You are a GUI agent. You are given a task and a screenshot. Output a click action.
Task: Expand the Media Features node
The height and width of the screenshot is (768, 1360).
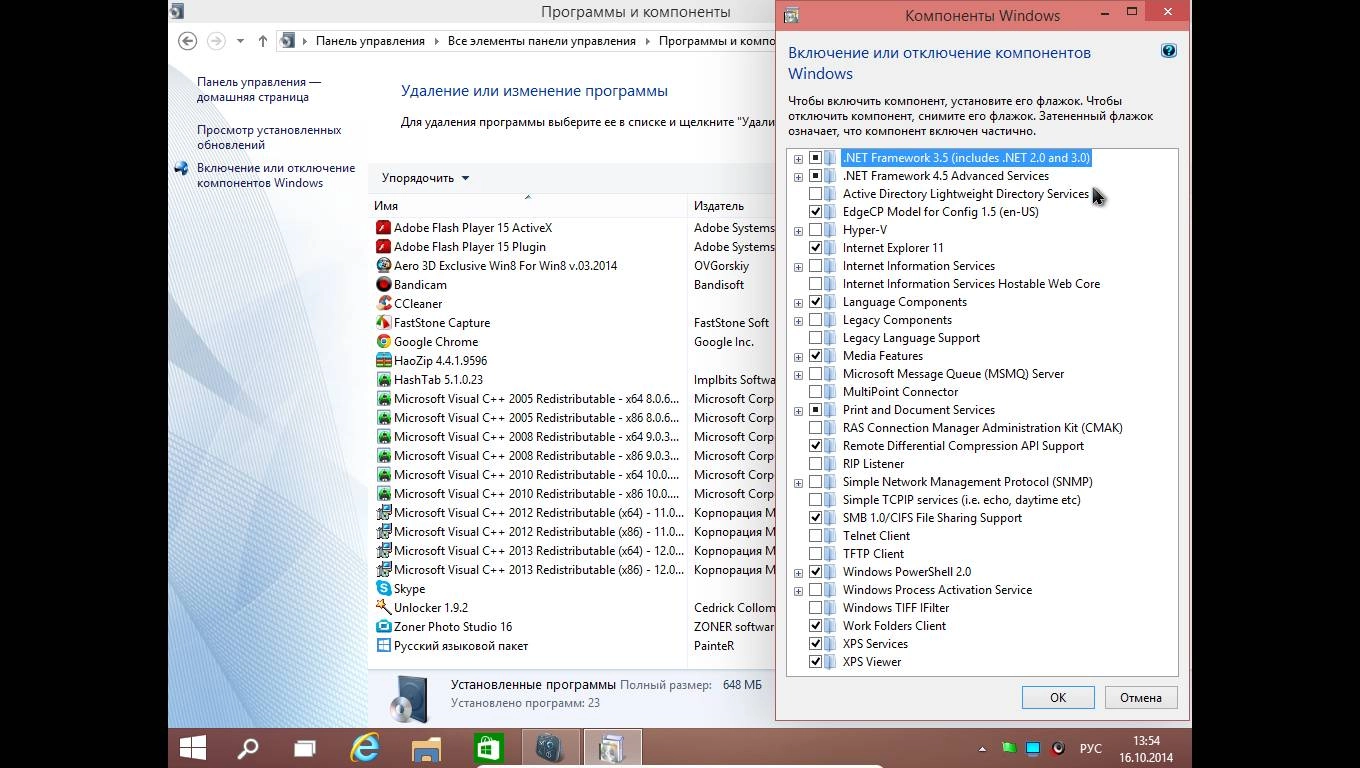(798, 357)
